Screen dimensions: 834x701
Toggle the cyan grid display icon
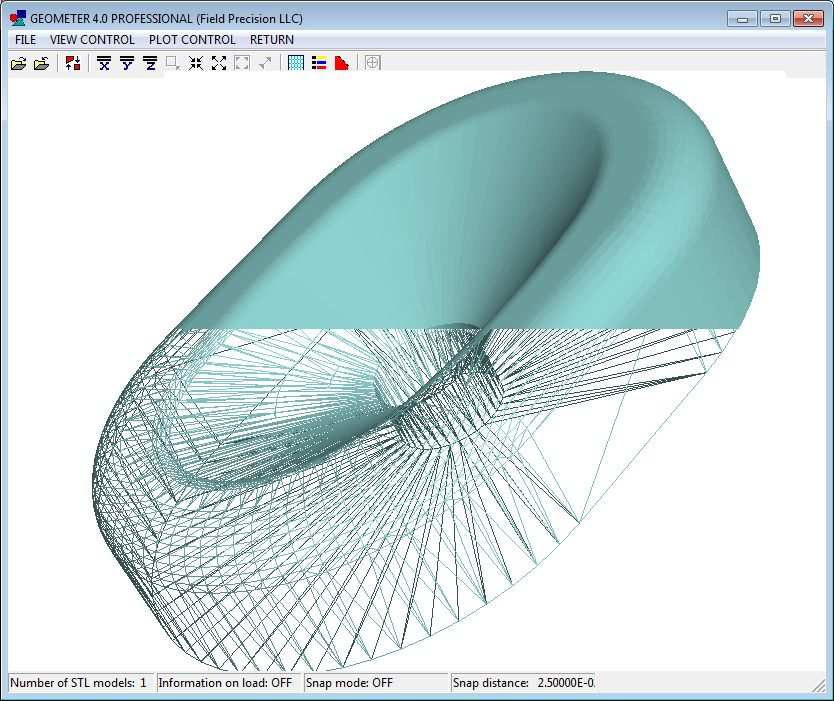tap(296, 64)
